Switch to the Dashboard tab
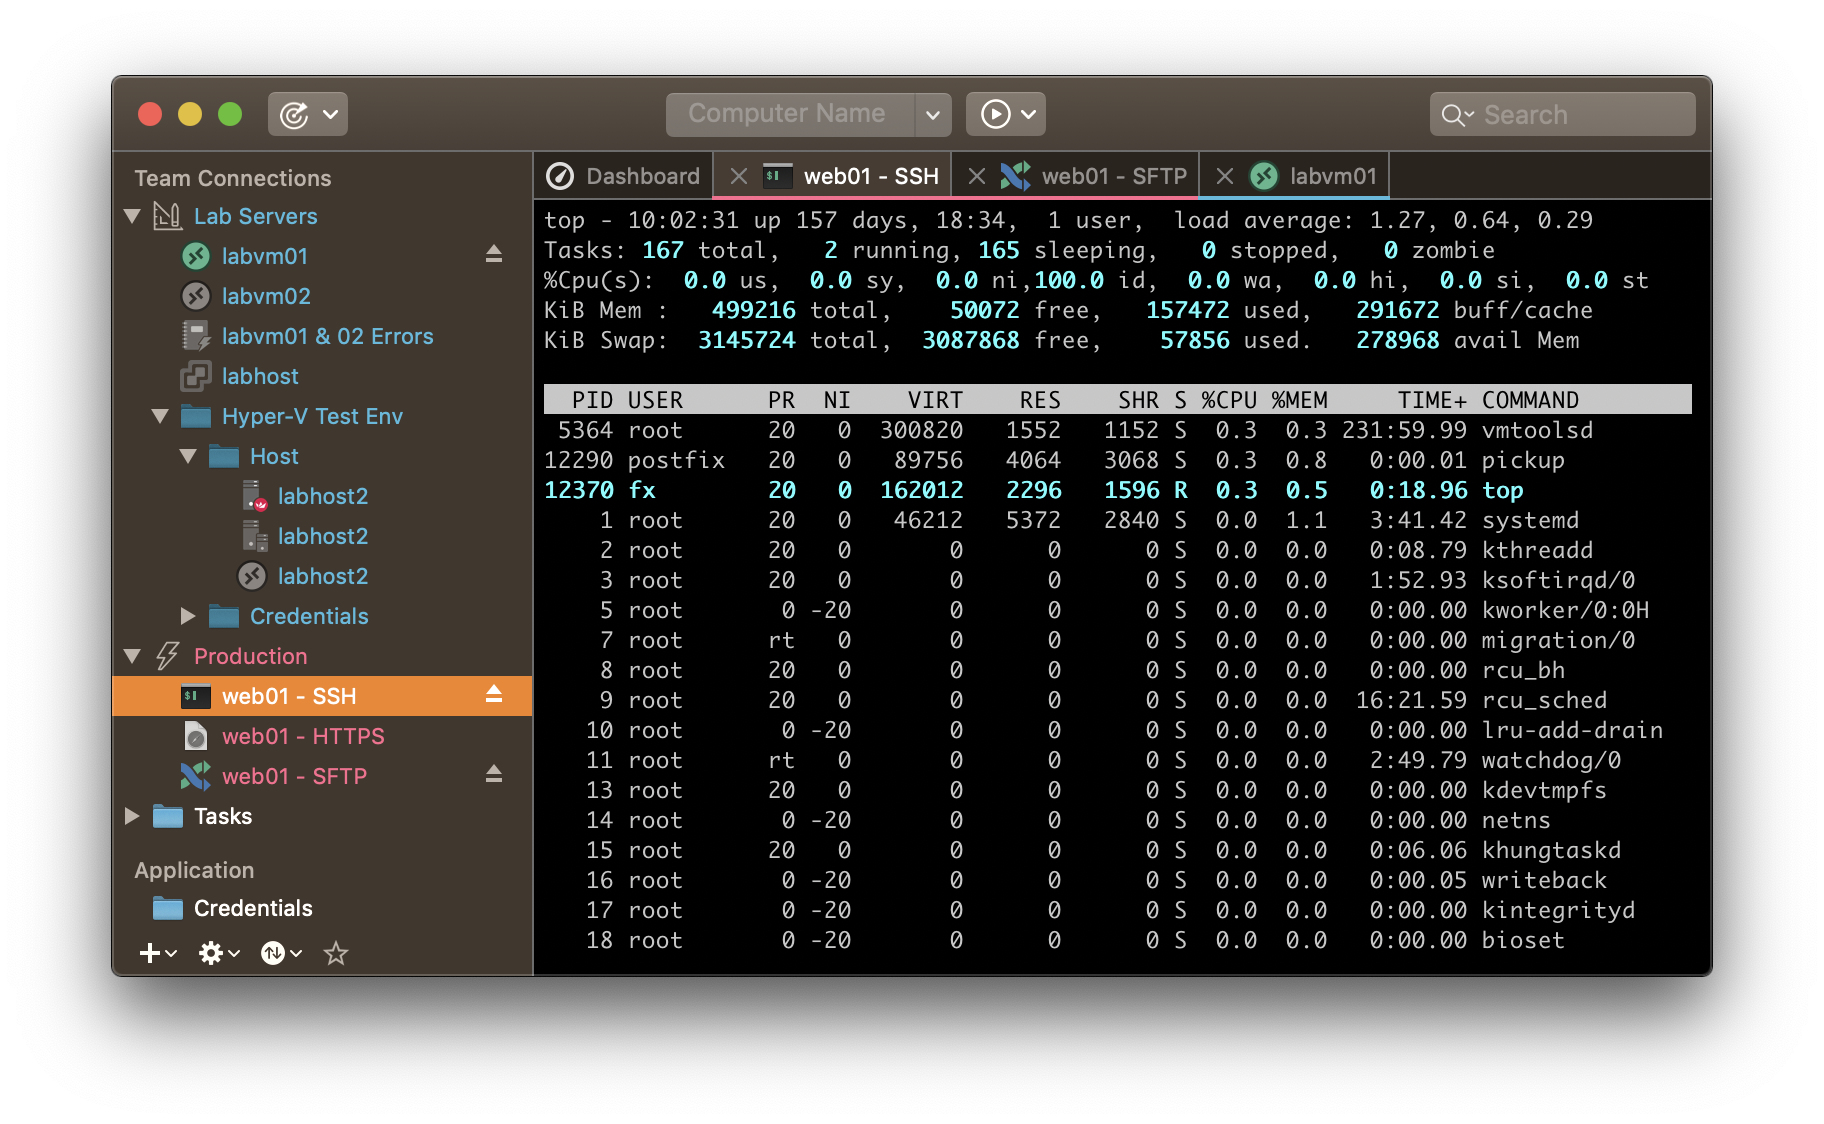This screenshot has height=1124, width=1824. coord(624,176)
